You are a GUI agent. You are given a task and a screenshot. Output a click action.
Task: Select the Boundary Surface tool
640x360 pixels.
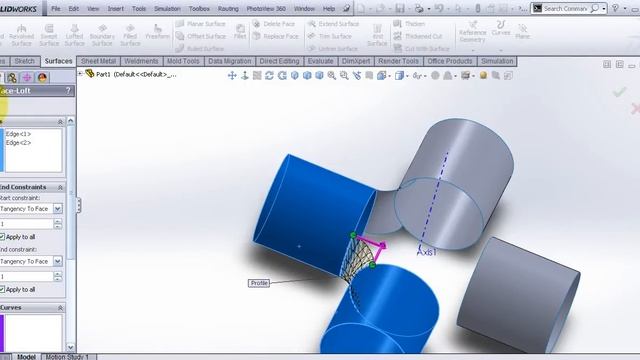pos(102,35)
